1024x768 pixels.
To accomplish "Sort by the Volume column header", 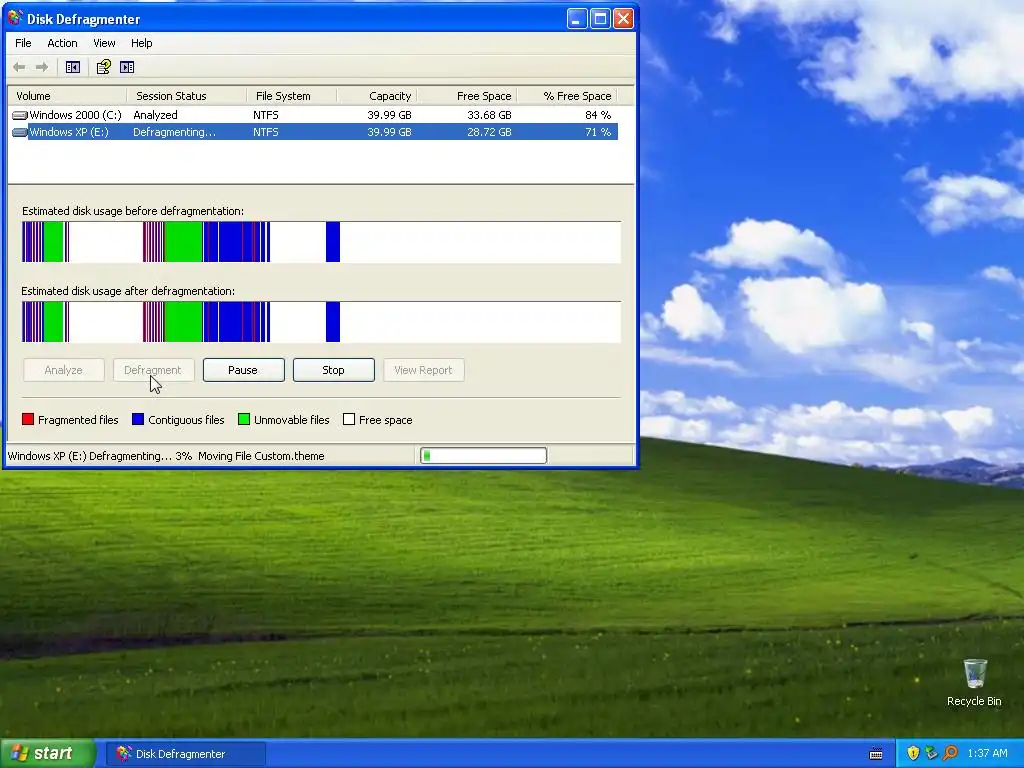I will (67, 96).
